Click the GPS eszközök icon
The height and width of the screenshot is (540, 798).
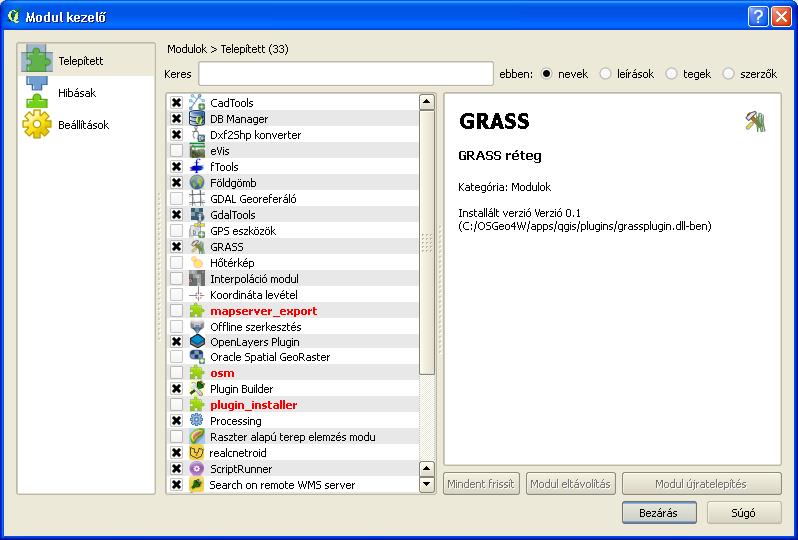[x=197, y=231]
